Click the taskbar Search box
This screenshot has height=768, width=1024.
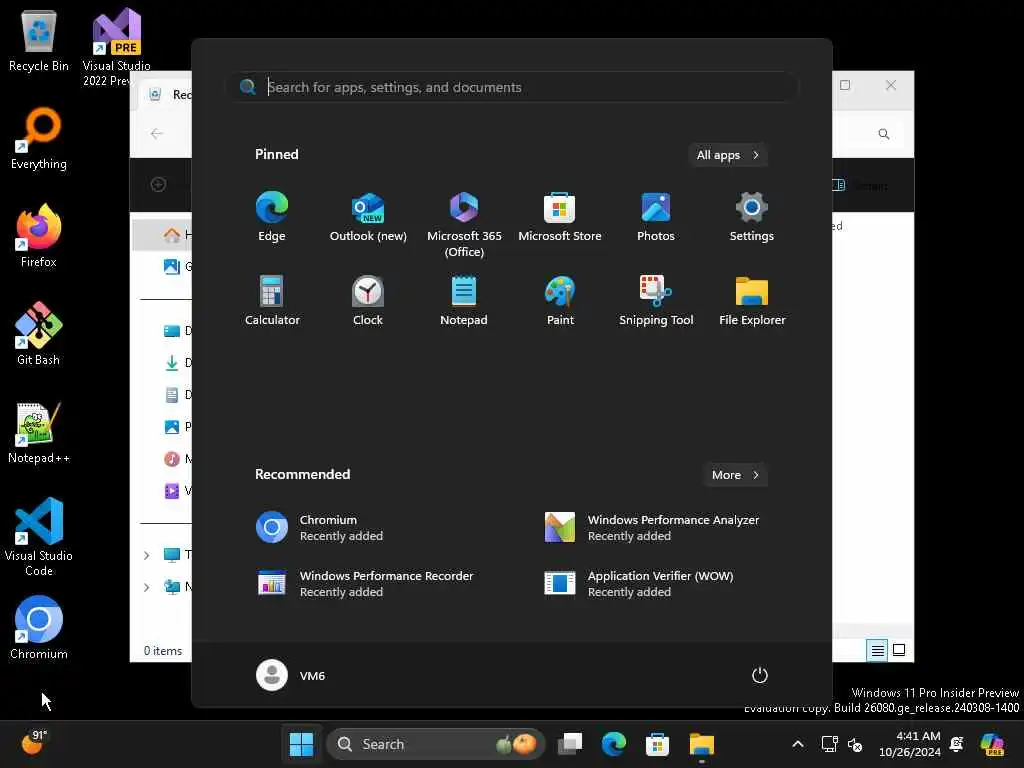[x=436, y=744]
